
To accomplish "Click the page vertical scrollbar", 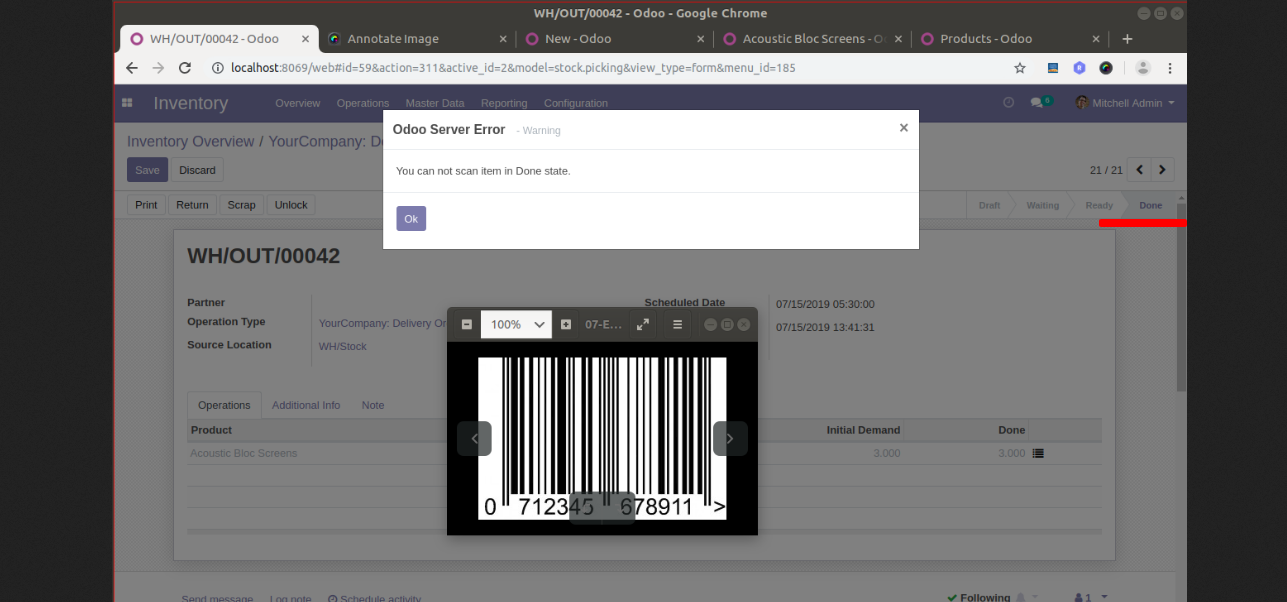I will point(1181,296).
